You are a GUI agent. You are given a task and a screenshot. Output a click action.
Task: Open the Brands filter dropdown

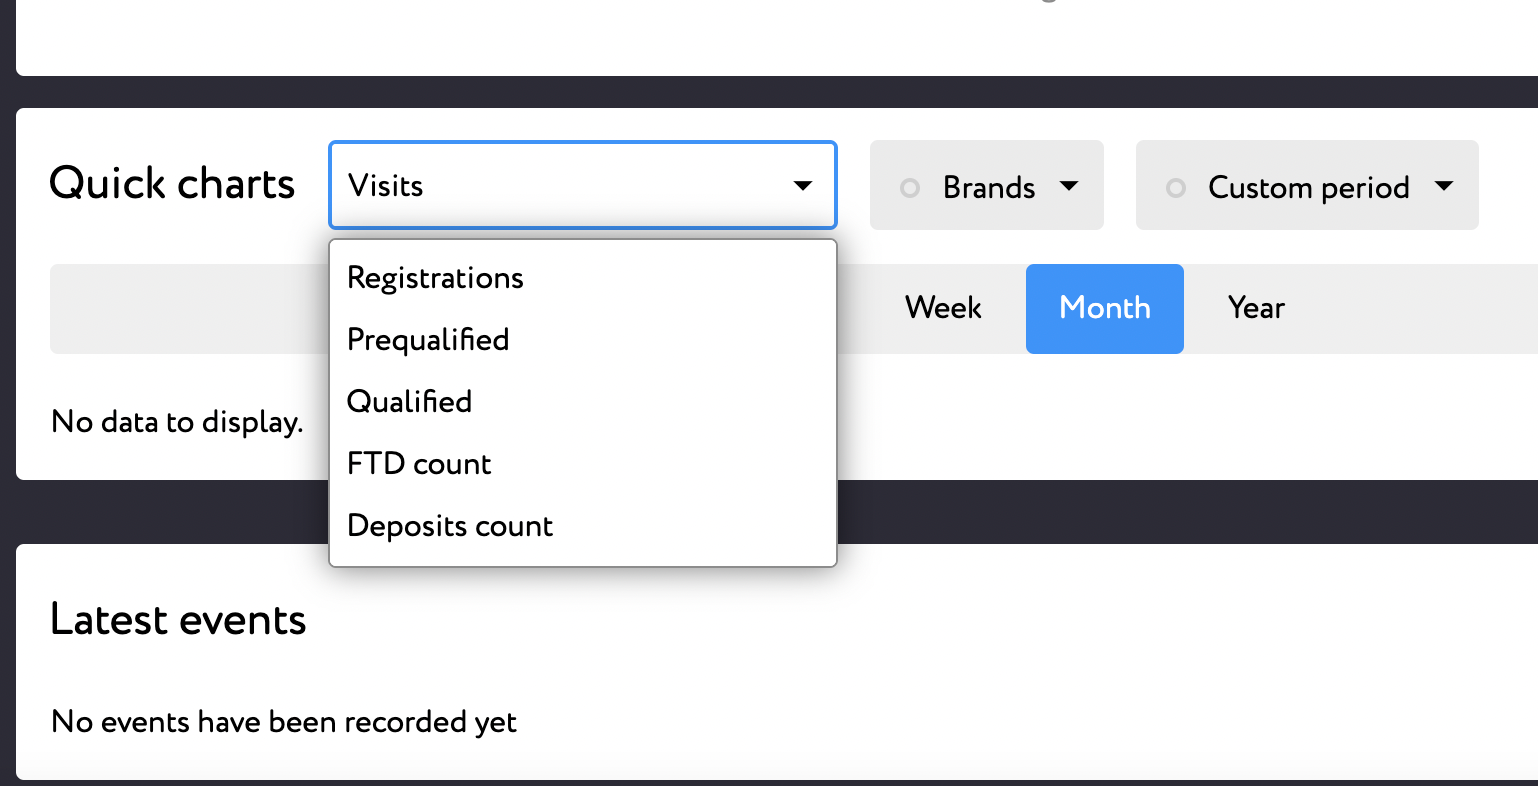coord(987,186)
